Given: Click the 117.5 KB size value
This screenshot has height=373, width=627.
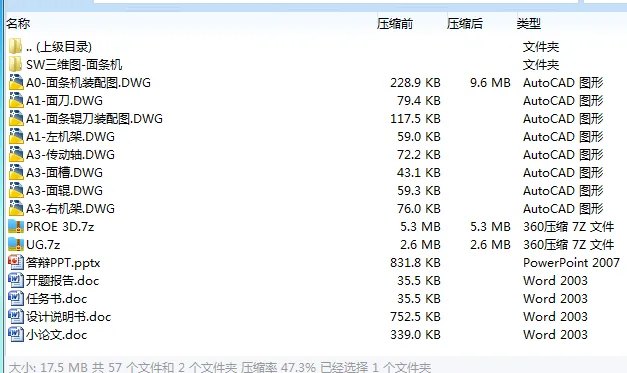Looking at the screenshot, I should pyautogui.click(x=415, y=119).
